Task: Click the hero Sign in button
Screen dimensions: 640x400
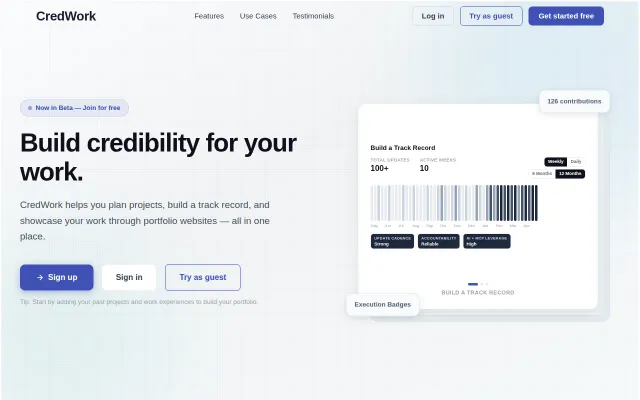Action: (x=129, y=277)
